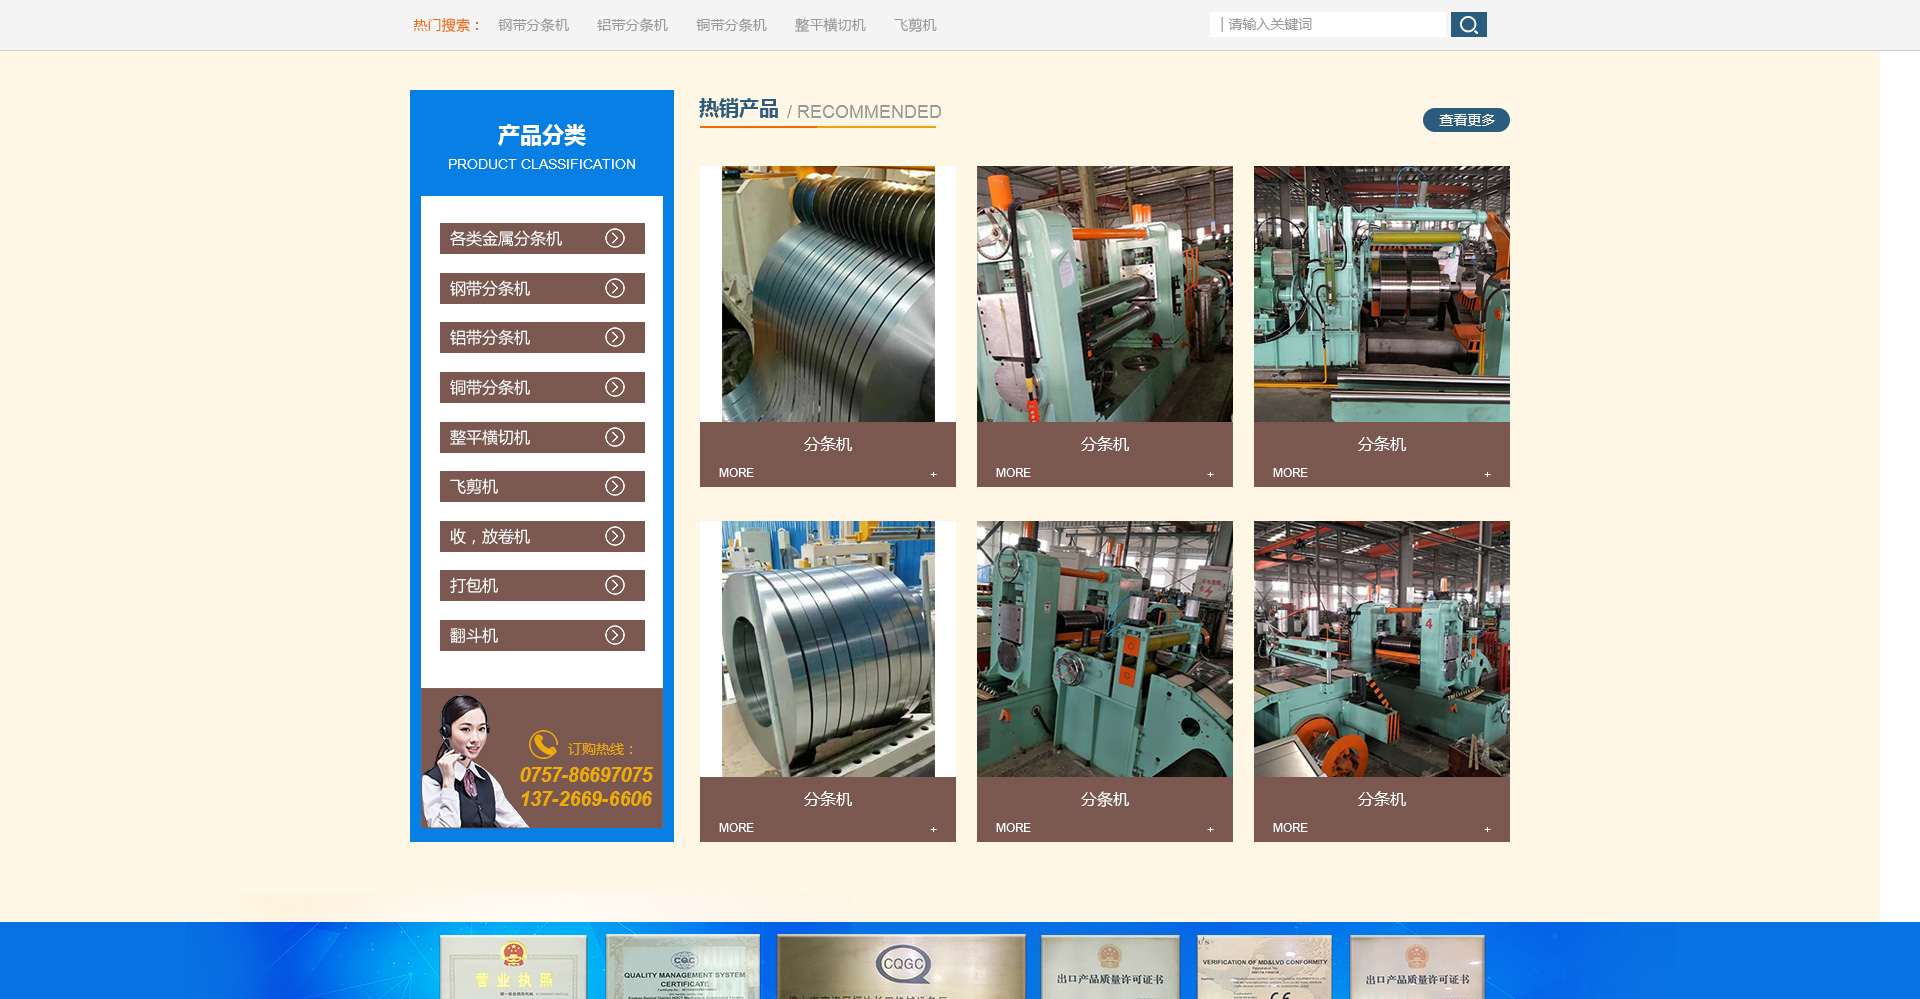Click circled arrow beside 整平横切机
1920x999 pixels.
click(615, 437)
